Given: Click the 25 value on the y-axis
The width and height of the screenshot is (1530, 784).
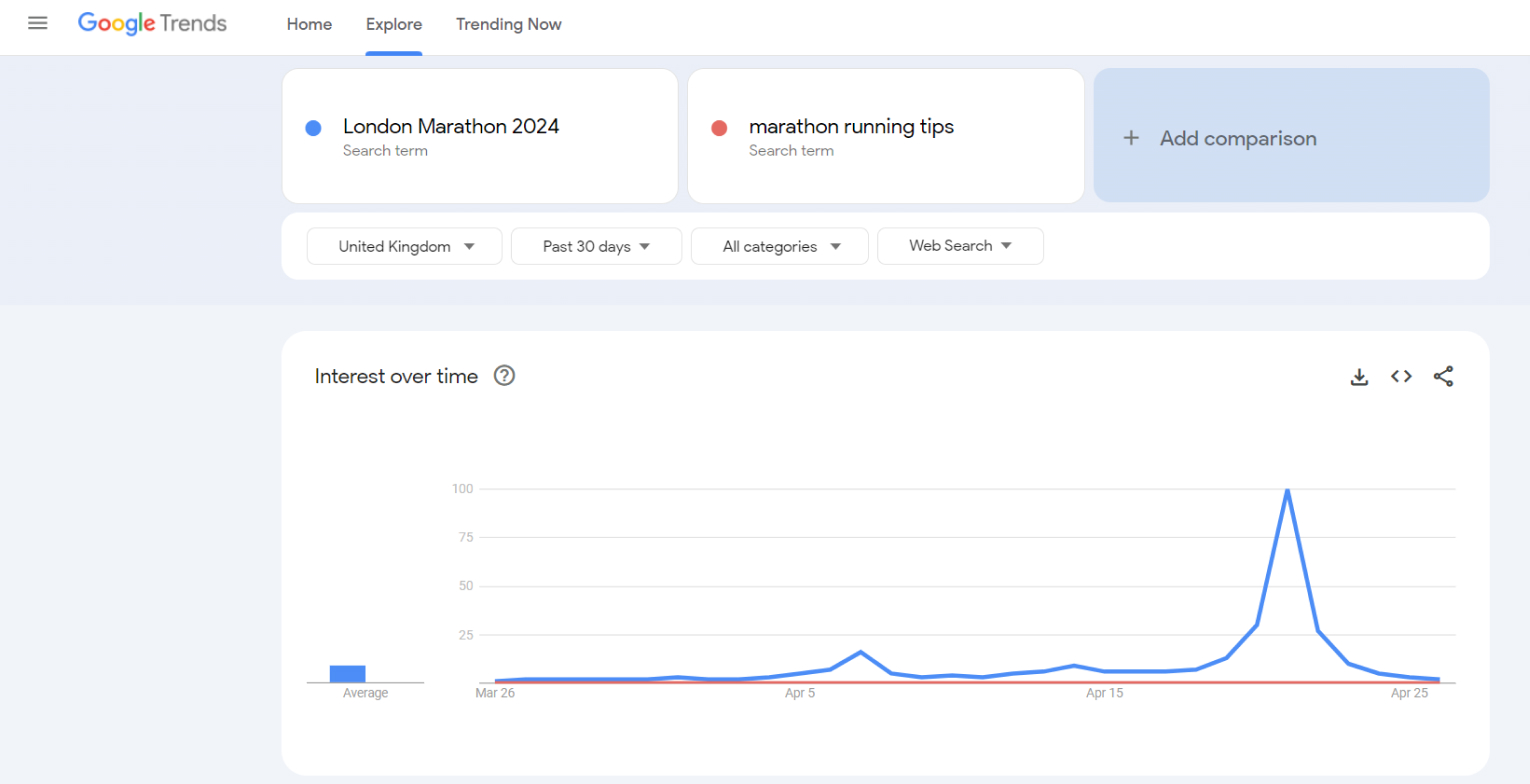Looking at the screenshot, I should (465, 635).
